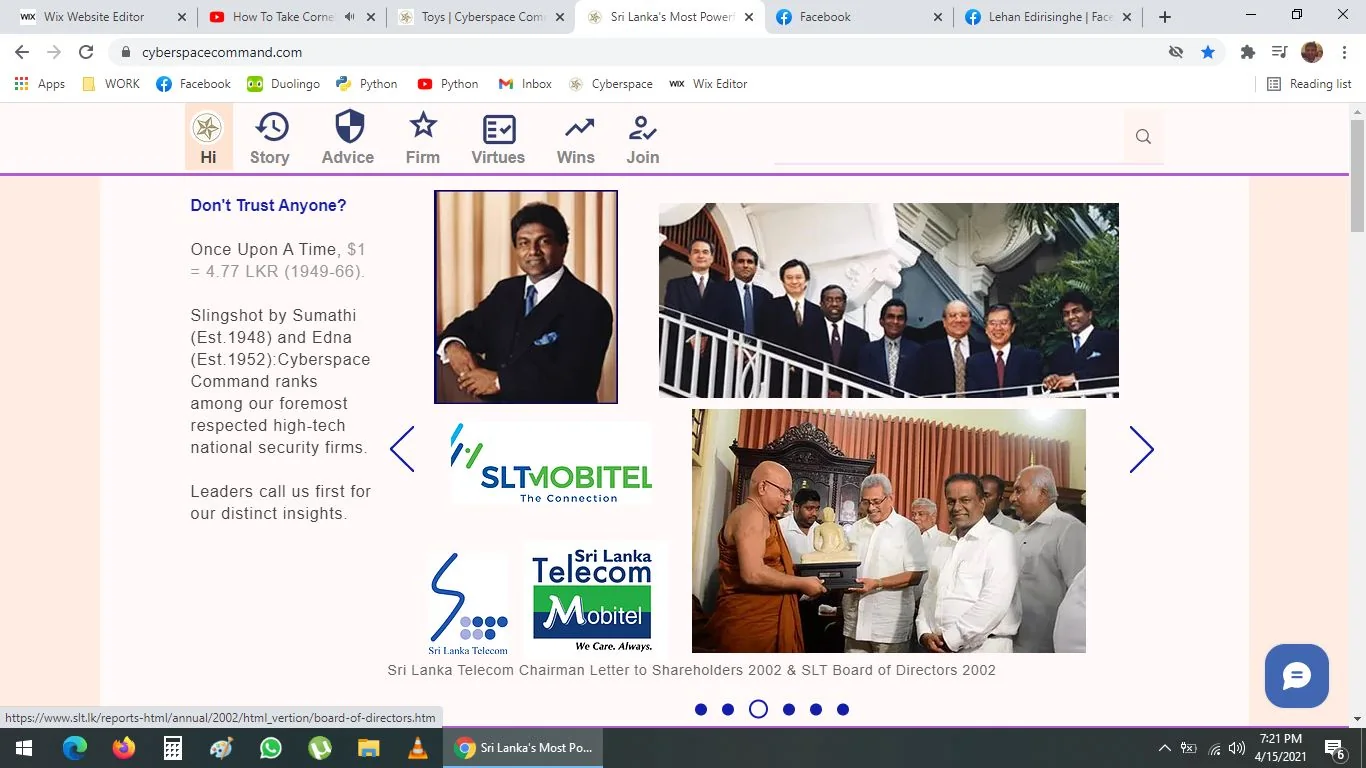Reload the current page
Viewport: 1366px width, 768px height.
click(86, 52)
